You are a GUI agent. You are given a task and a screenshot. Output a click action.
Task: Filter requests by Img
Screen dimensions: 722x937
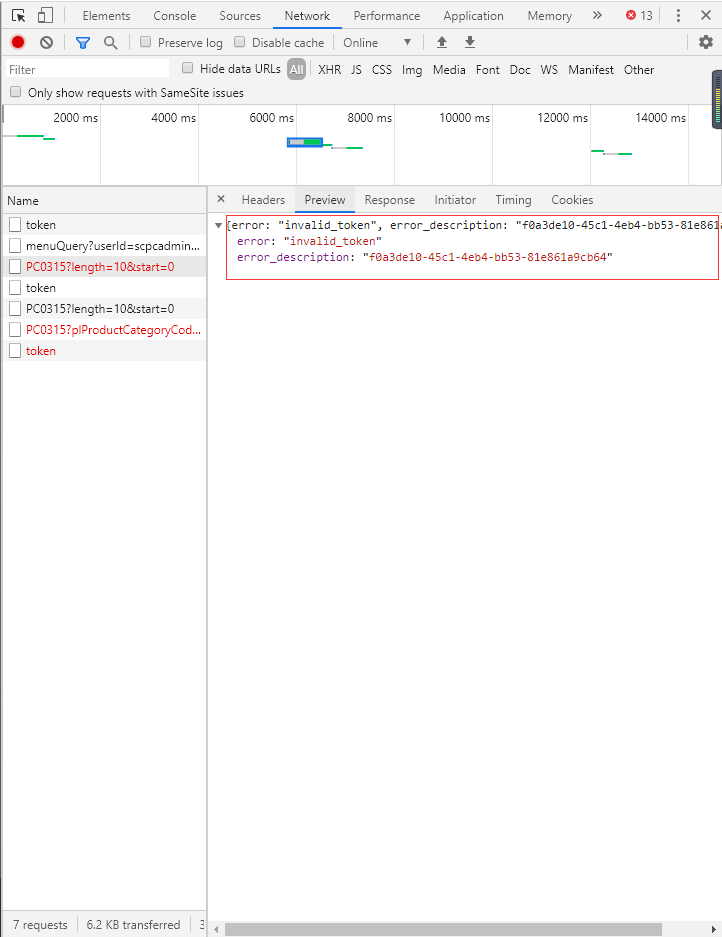[x=412, y=70]
